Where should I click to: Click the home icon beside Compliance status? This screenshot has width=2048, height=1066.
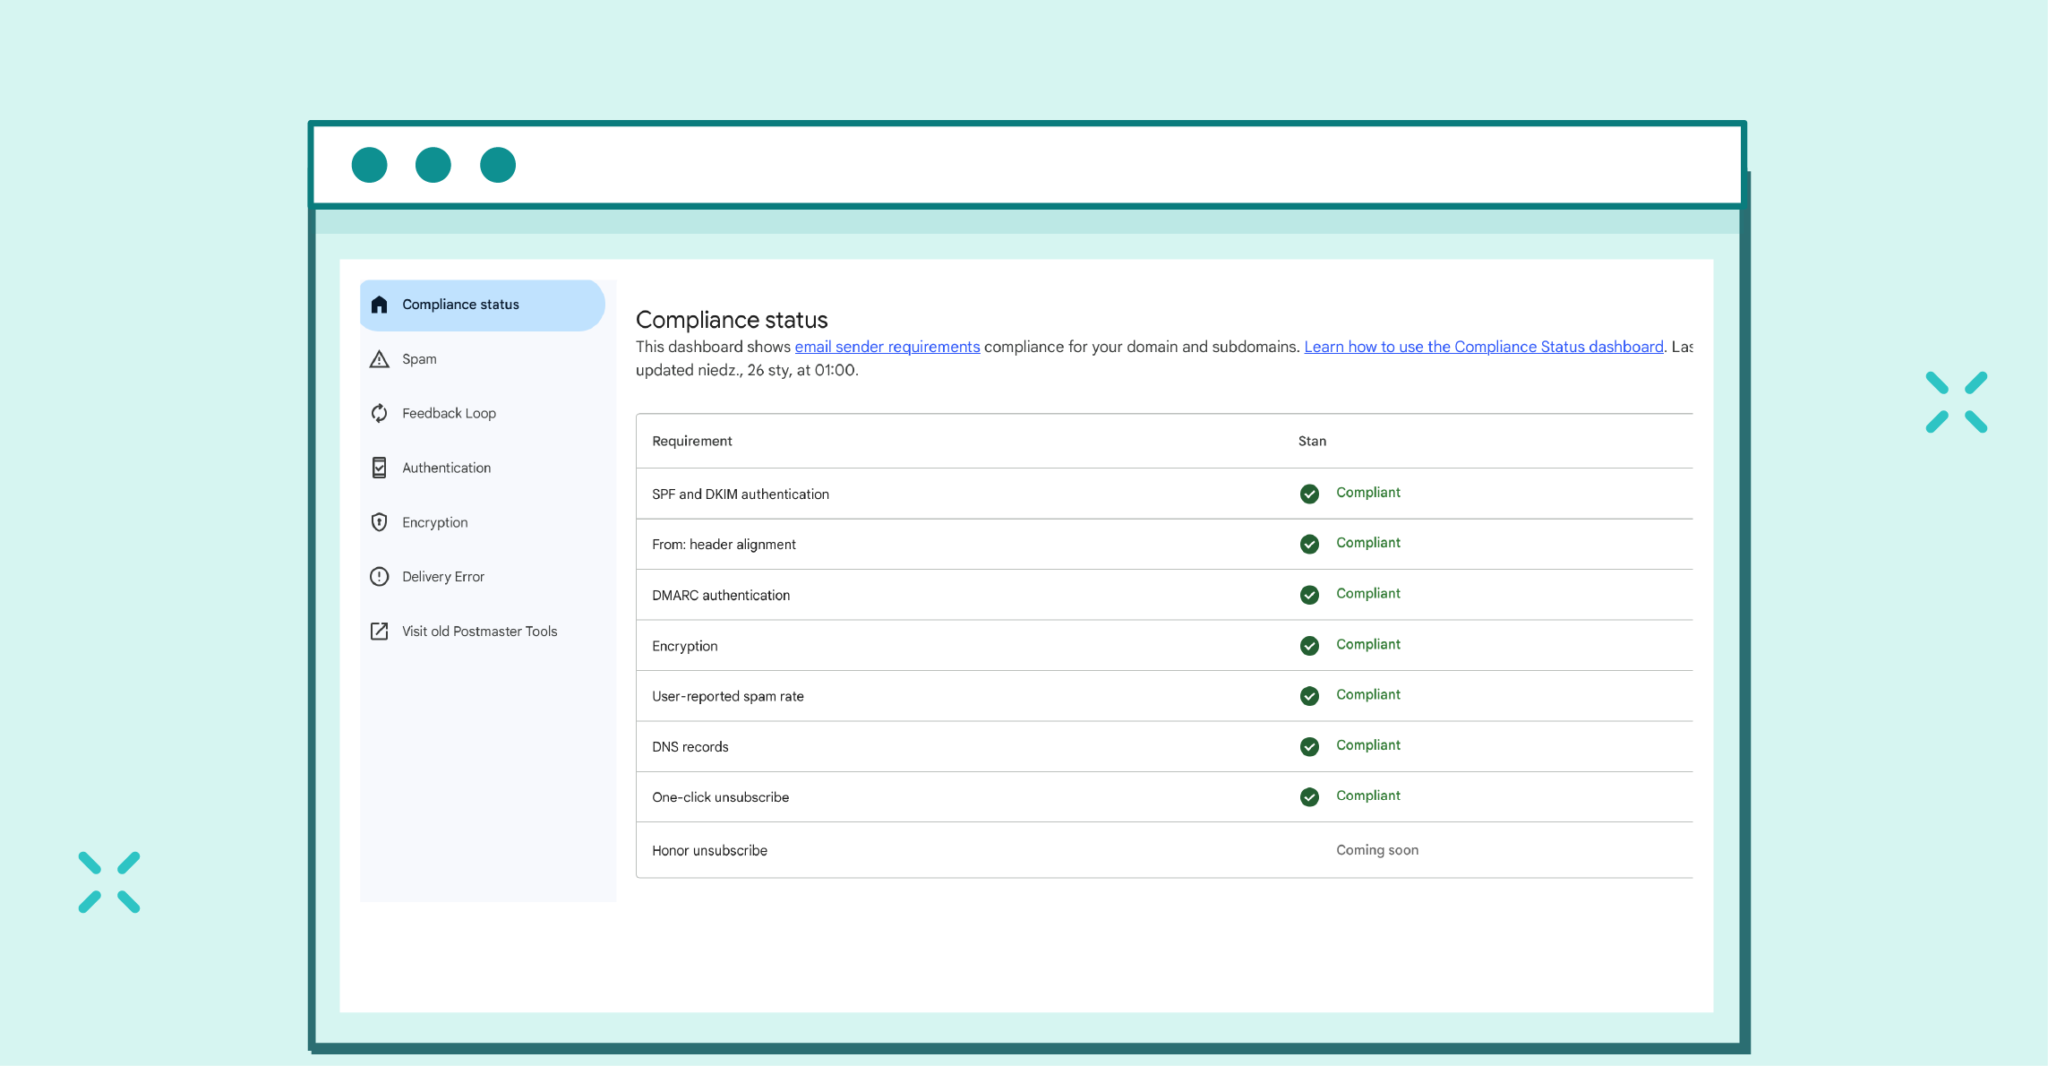(x=379, y=304)
